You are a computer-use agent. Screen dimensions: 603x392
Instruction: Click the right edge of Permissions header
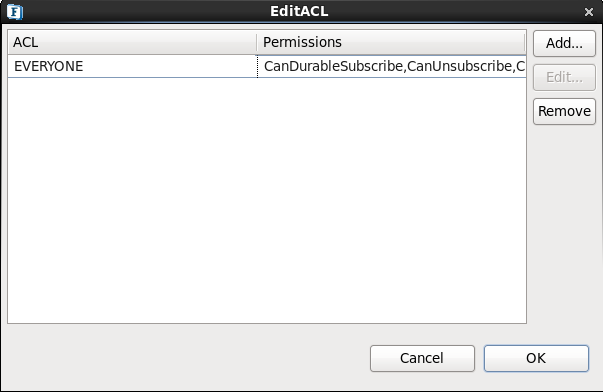(x=525, y=42)
